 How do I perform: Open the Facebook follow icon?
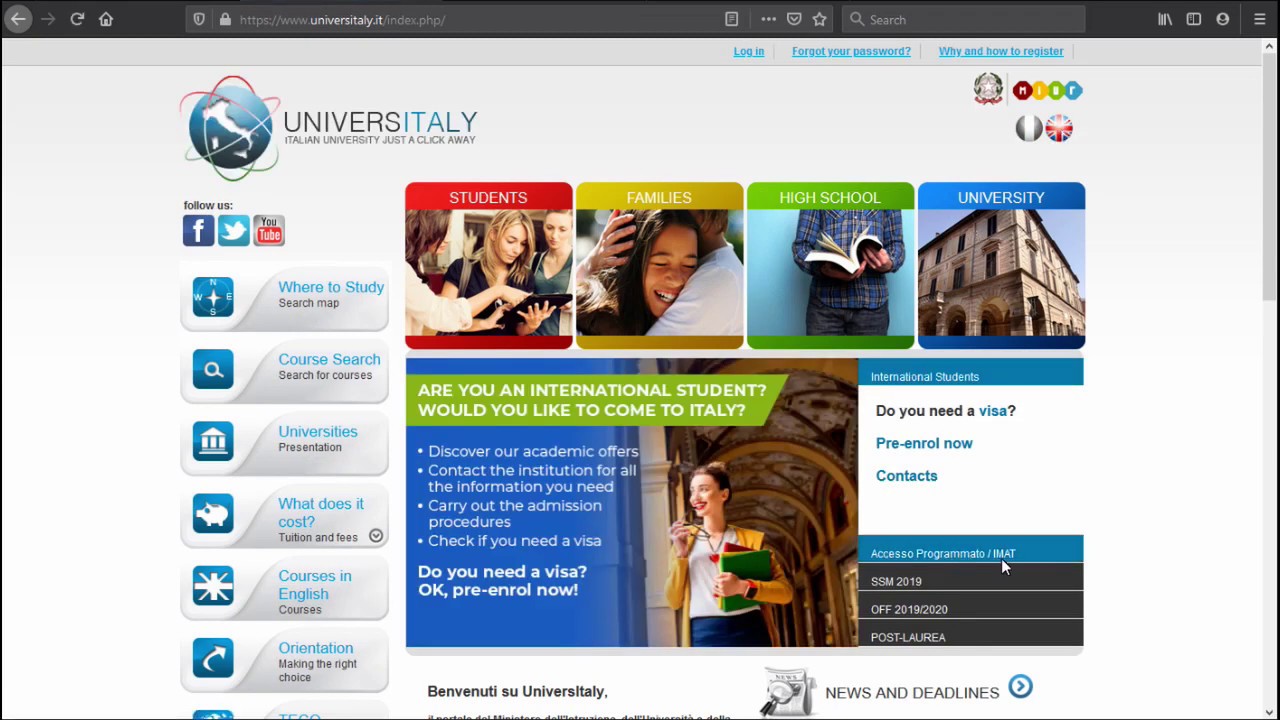coord(198,231)
